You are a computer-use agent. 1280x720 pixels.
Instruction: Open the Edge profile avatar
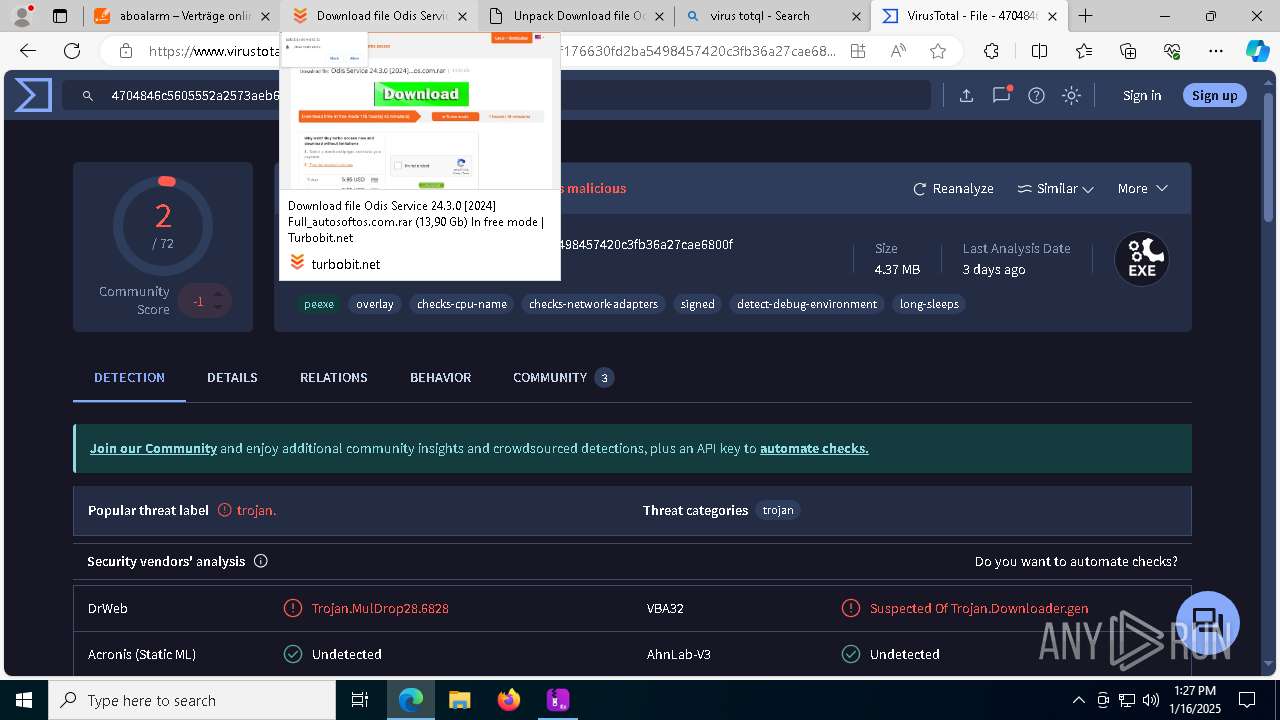click(x=22, y=16)
